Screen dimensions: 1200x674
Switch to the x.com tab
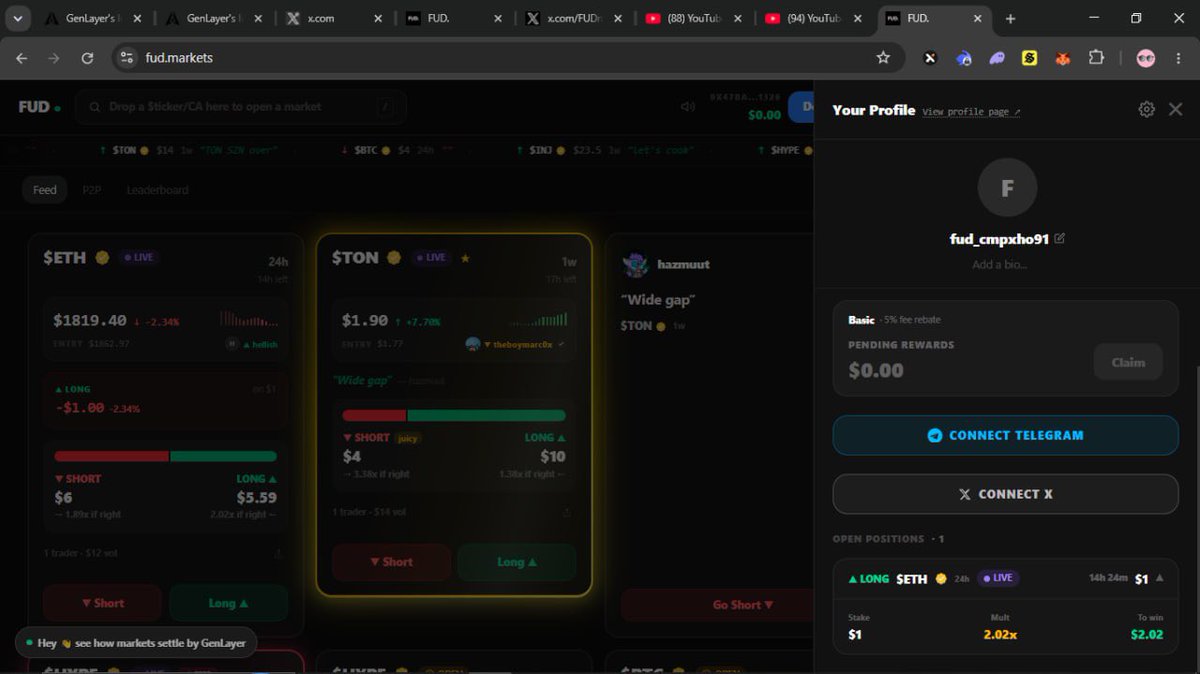[333, 18]
